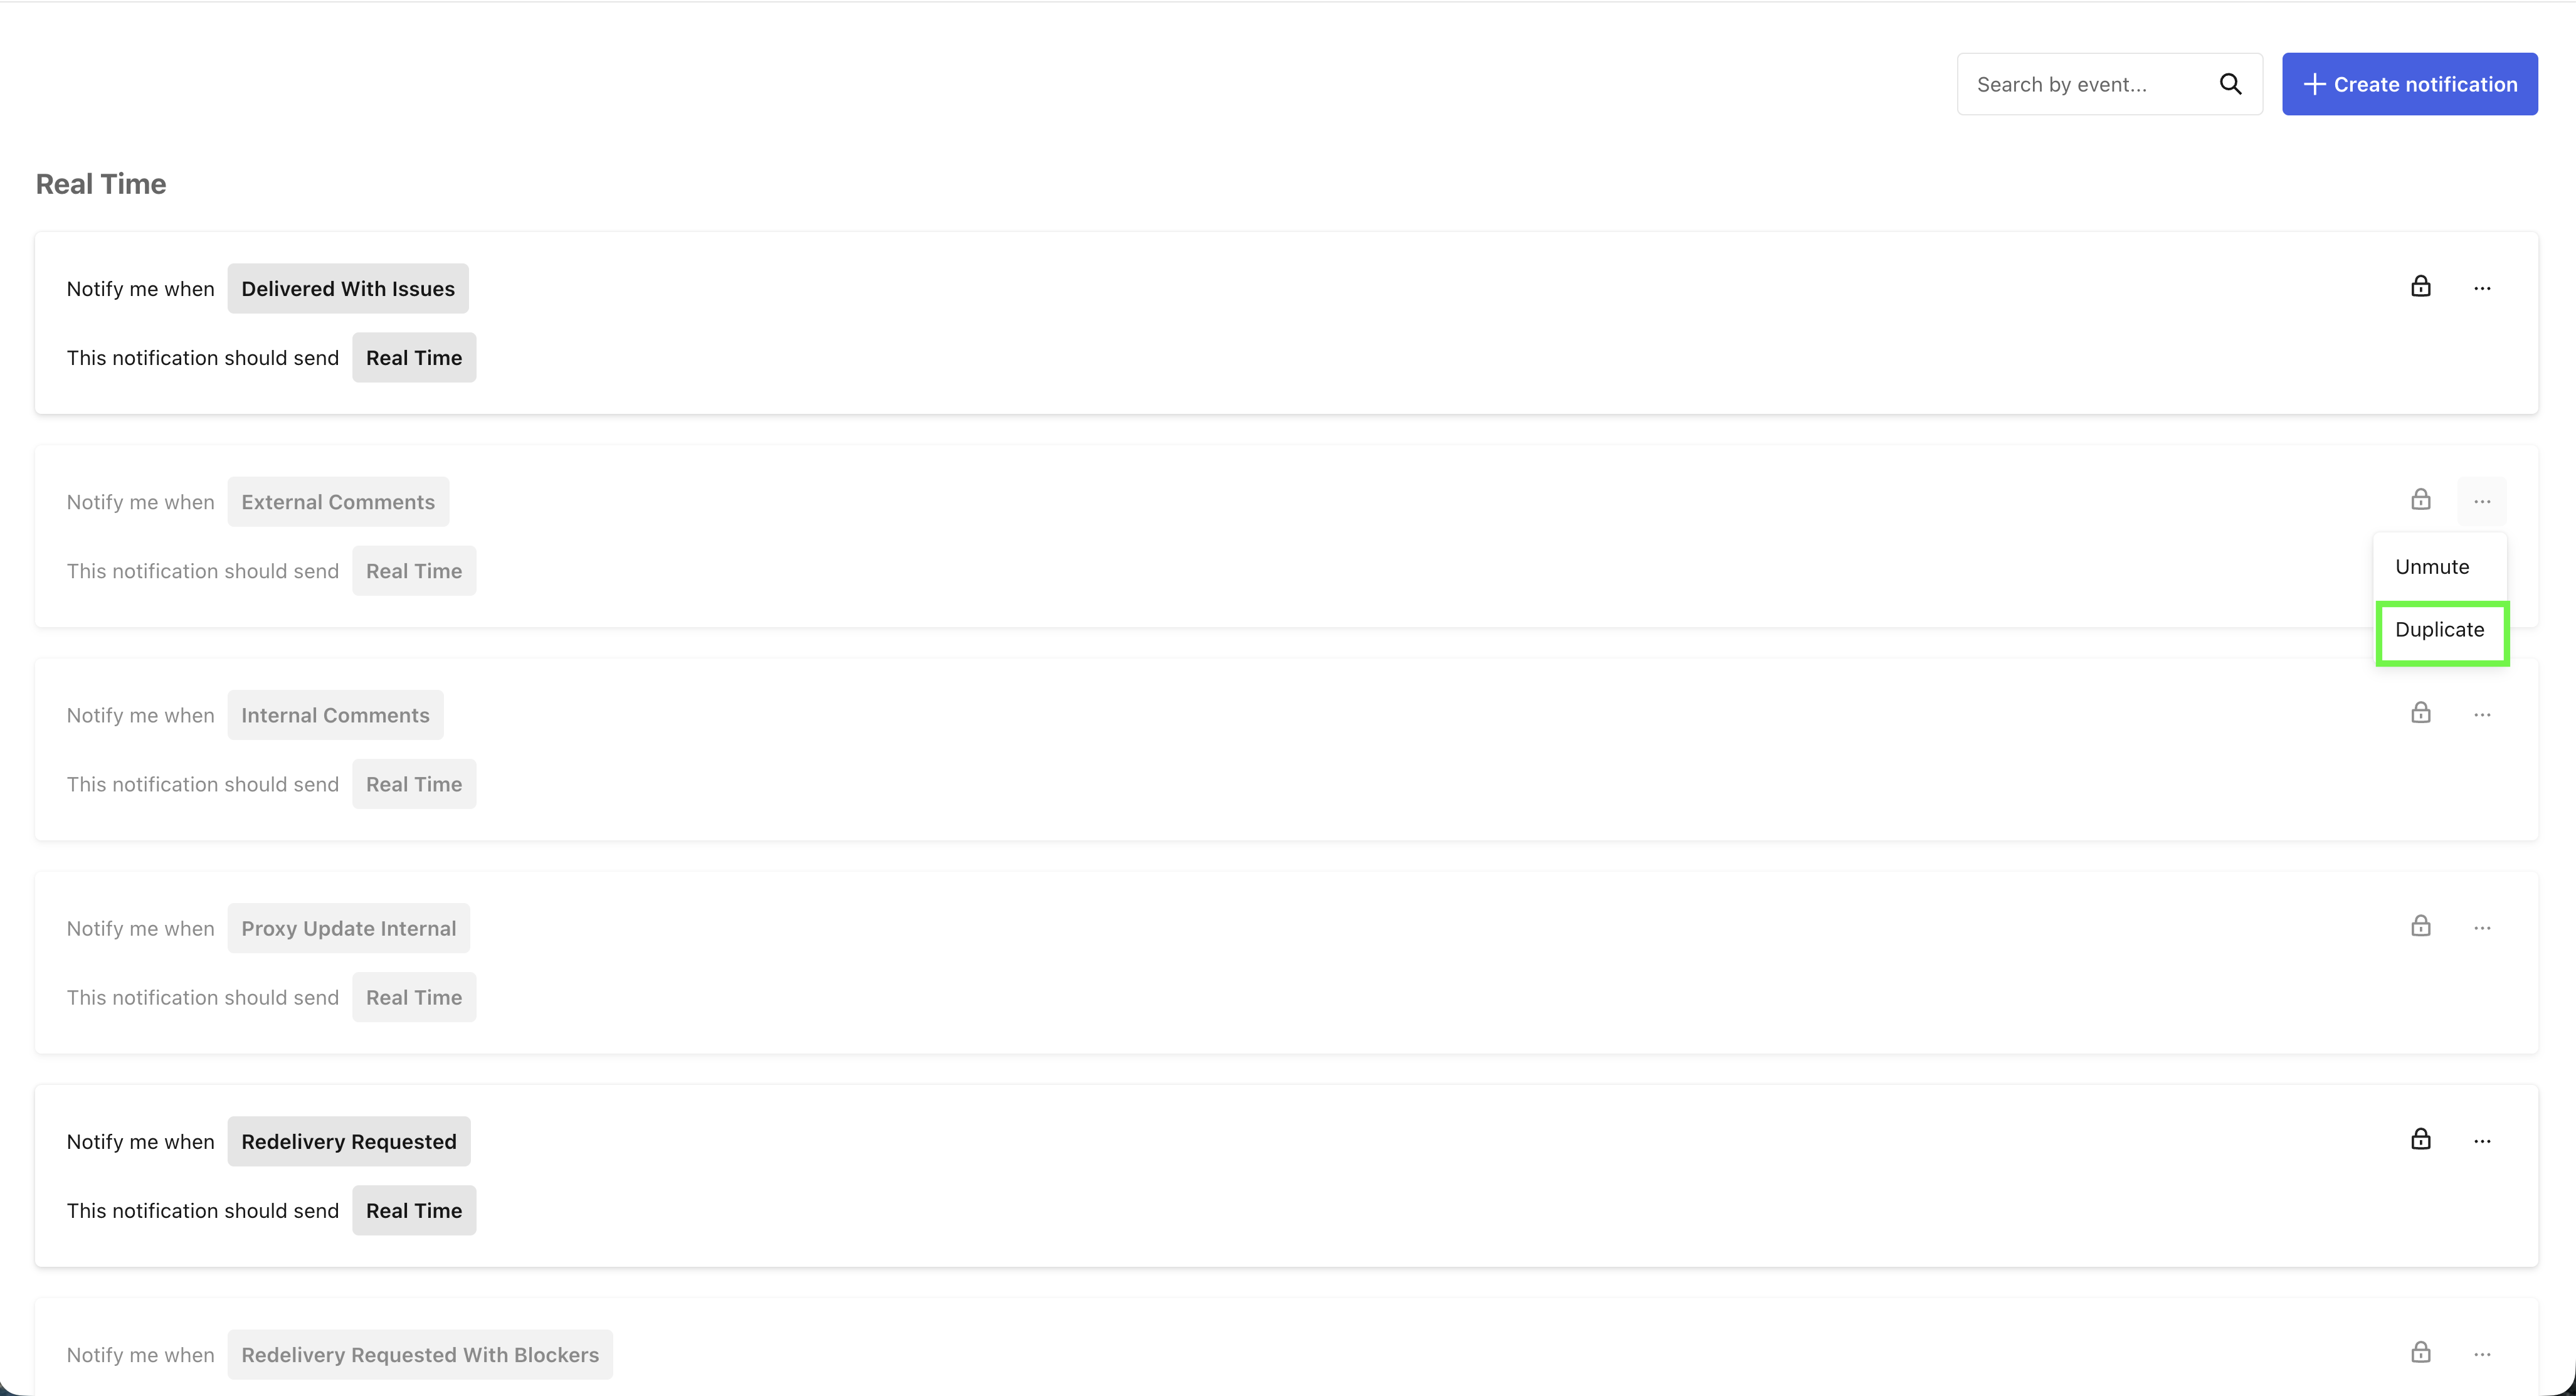Open more options for Redelivery Requested
Screen dimensions: 2576x1396
tap(2482, 1141)
